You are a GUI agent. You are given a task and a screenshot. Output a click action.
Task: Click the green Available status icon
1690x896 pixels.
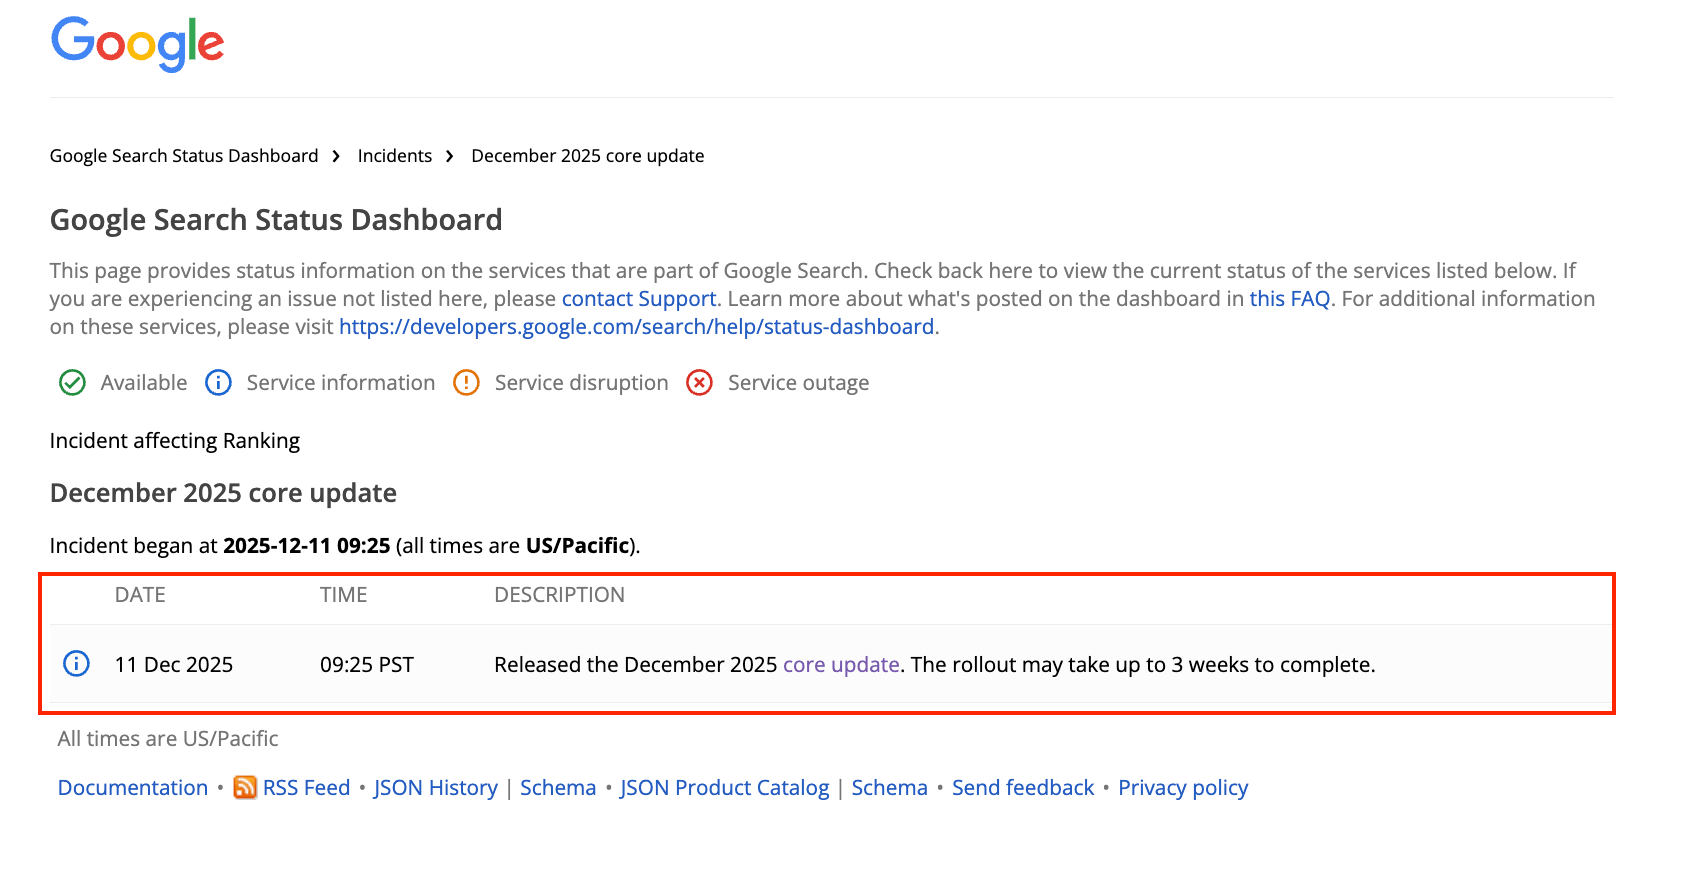(x=72, y=383)
